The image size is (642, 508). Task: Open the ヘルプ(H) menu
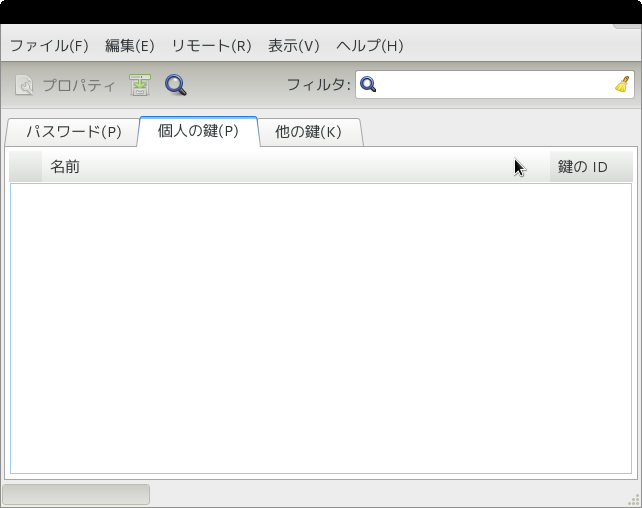pos(370,45)
